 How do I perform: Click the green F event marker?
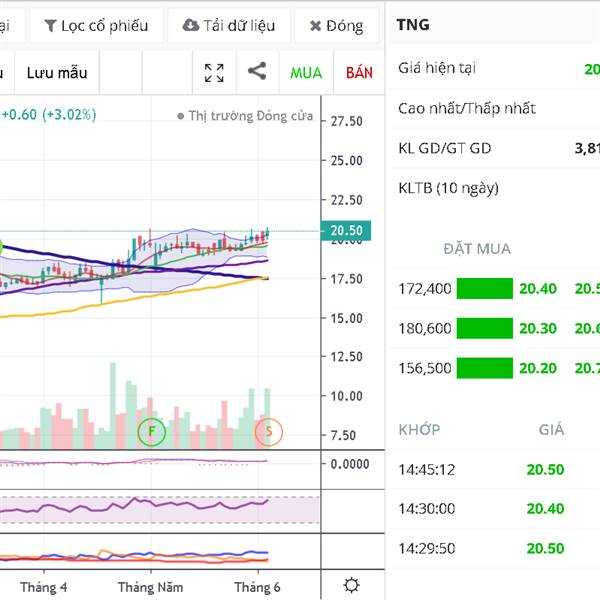pos(152,432)
